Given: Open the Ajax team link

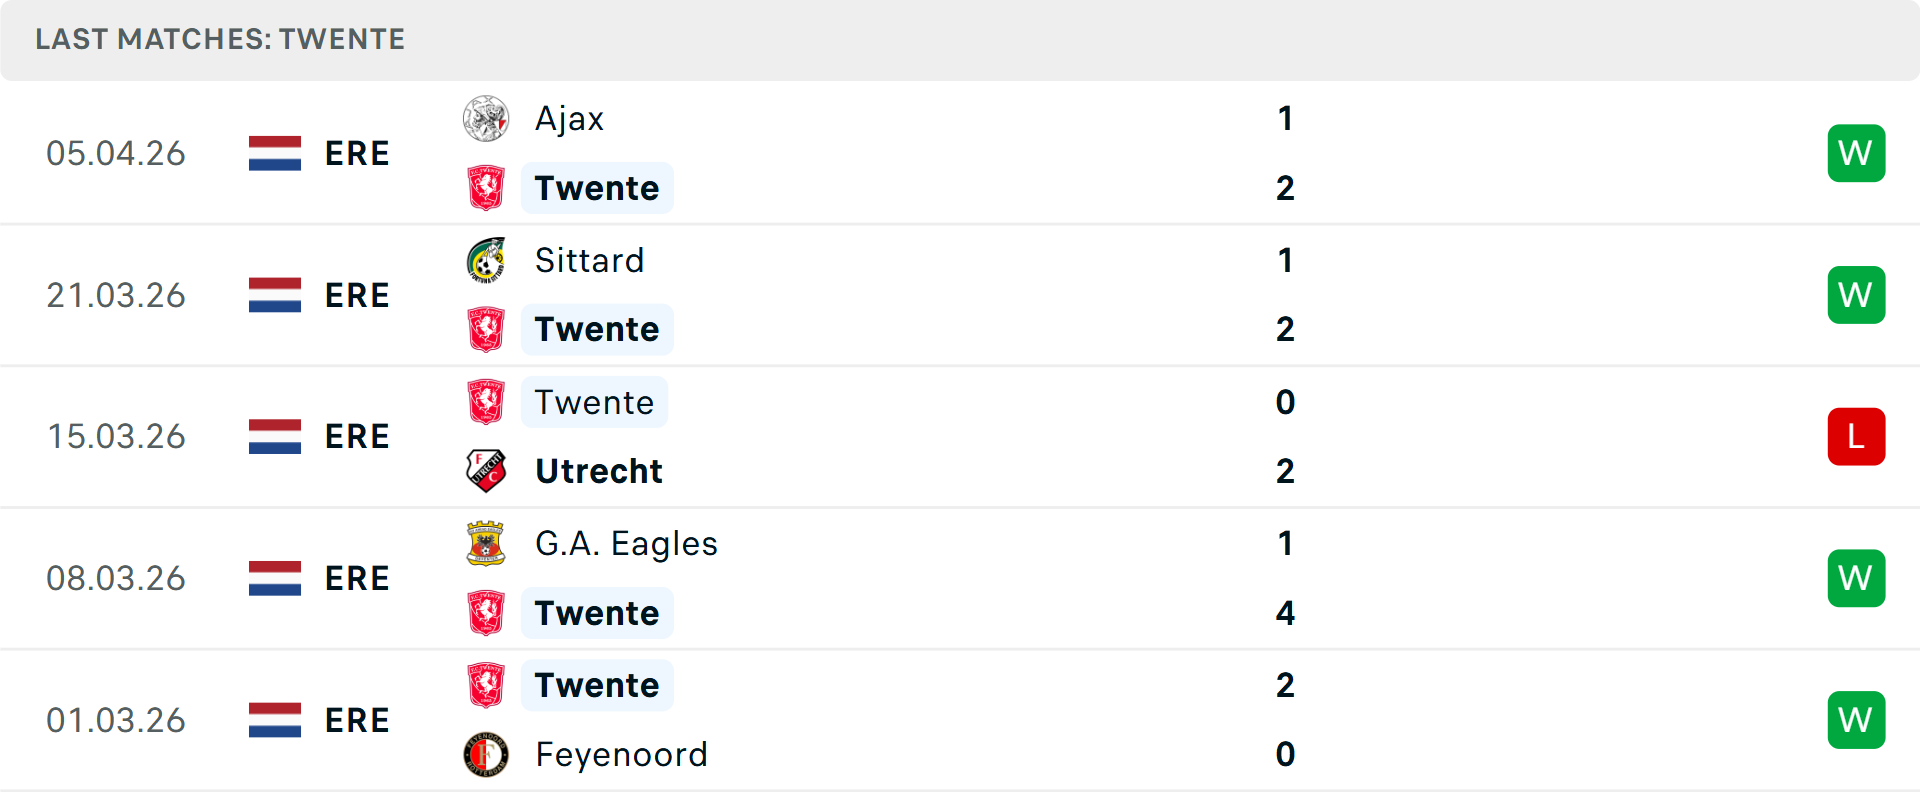Looking at the screenshot, I should click(x=569, y=119).
